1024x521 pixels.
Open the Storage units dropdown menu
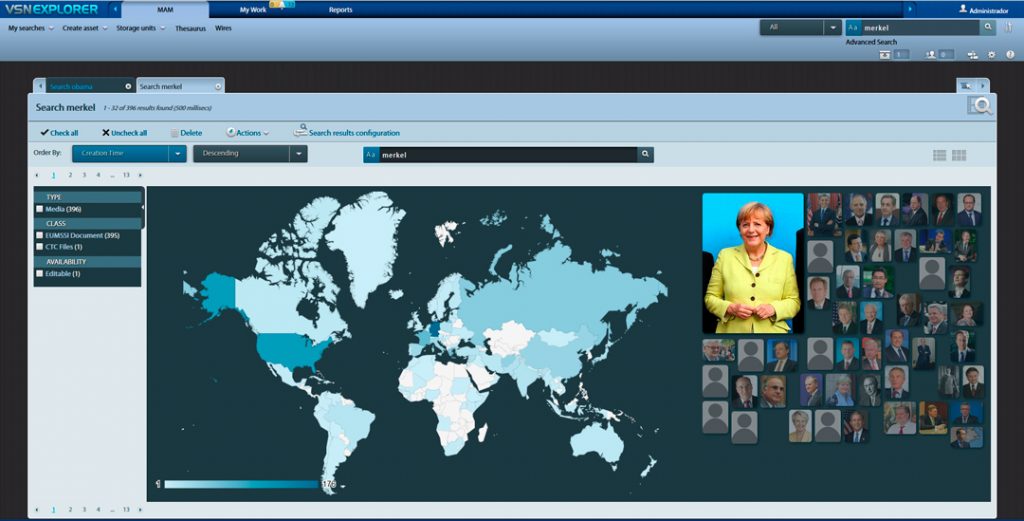tap(140, 28)
